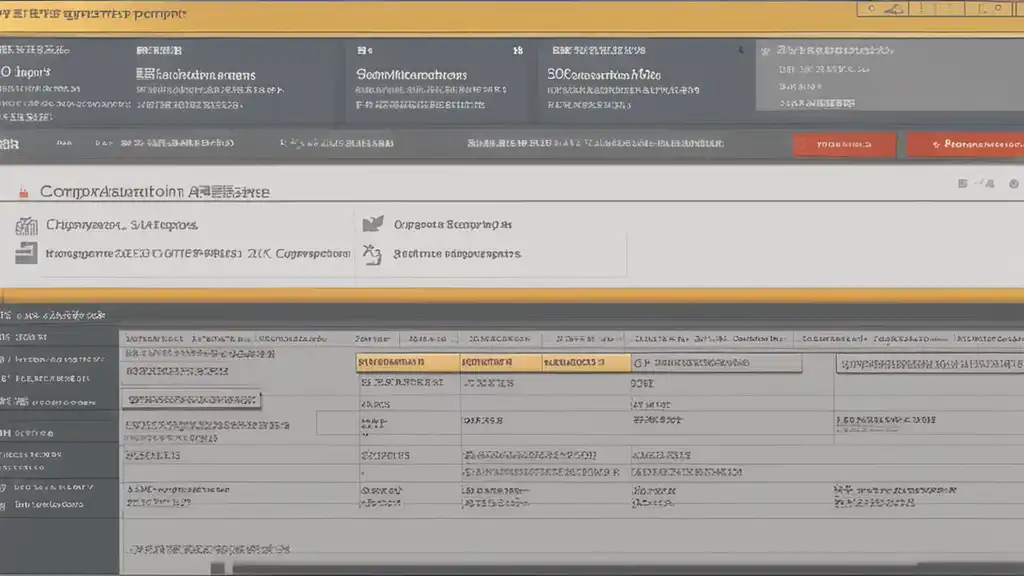Click the building chart icon in the white panel

[x=26, y=226]
